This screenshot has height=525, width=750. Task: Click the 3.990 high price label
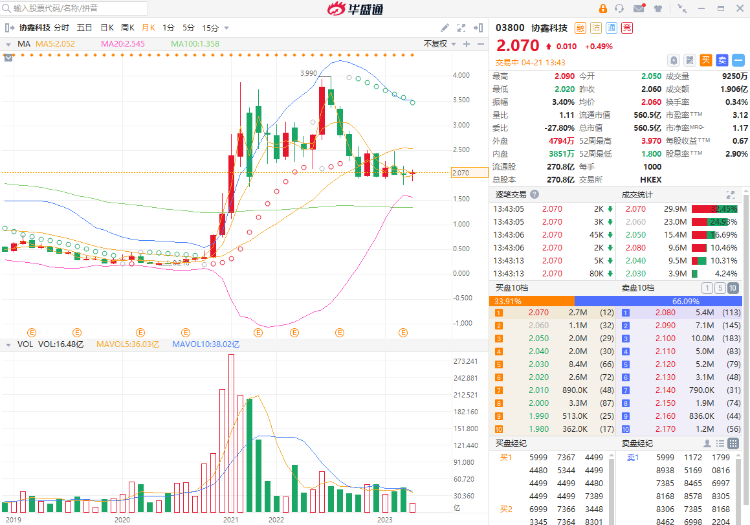(309, 73)
